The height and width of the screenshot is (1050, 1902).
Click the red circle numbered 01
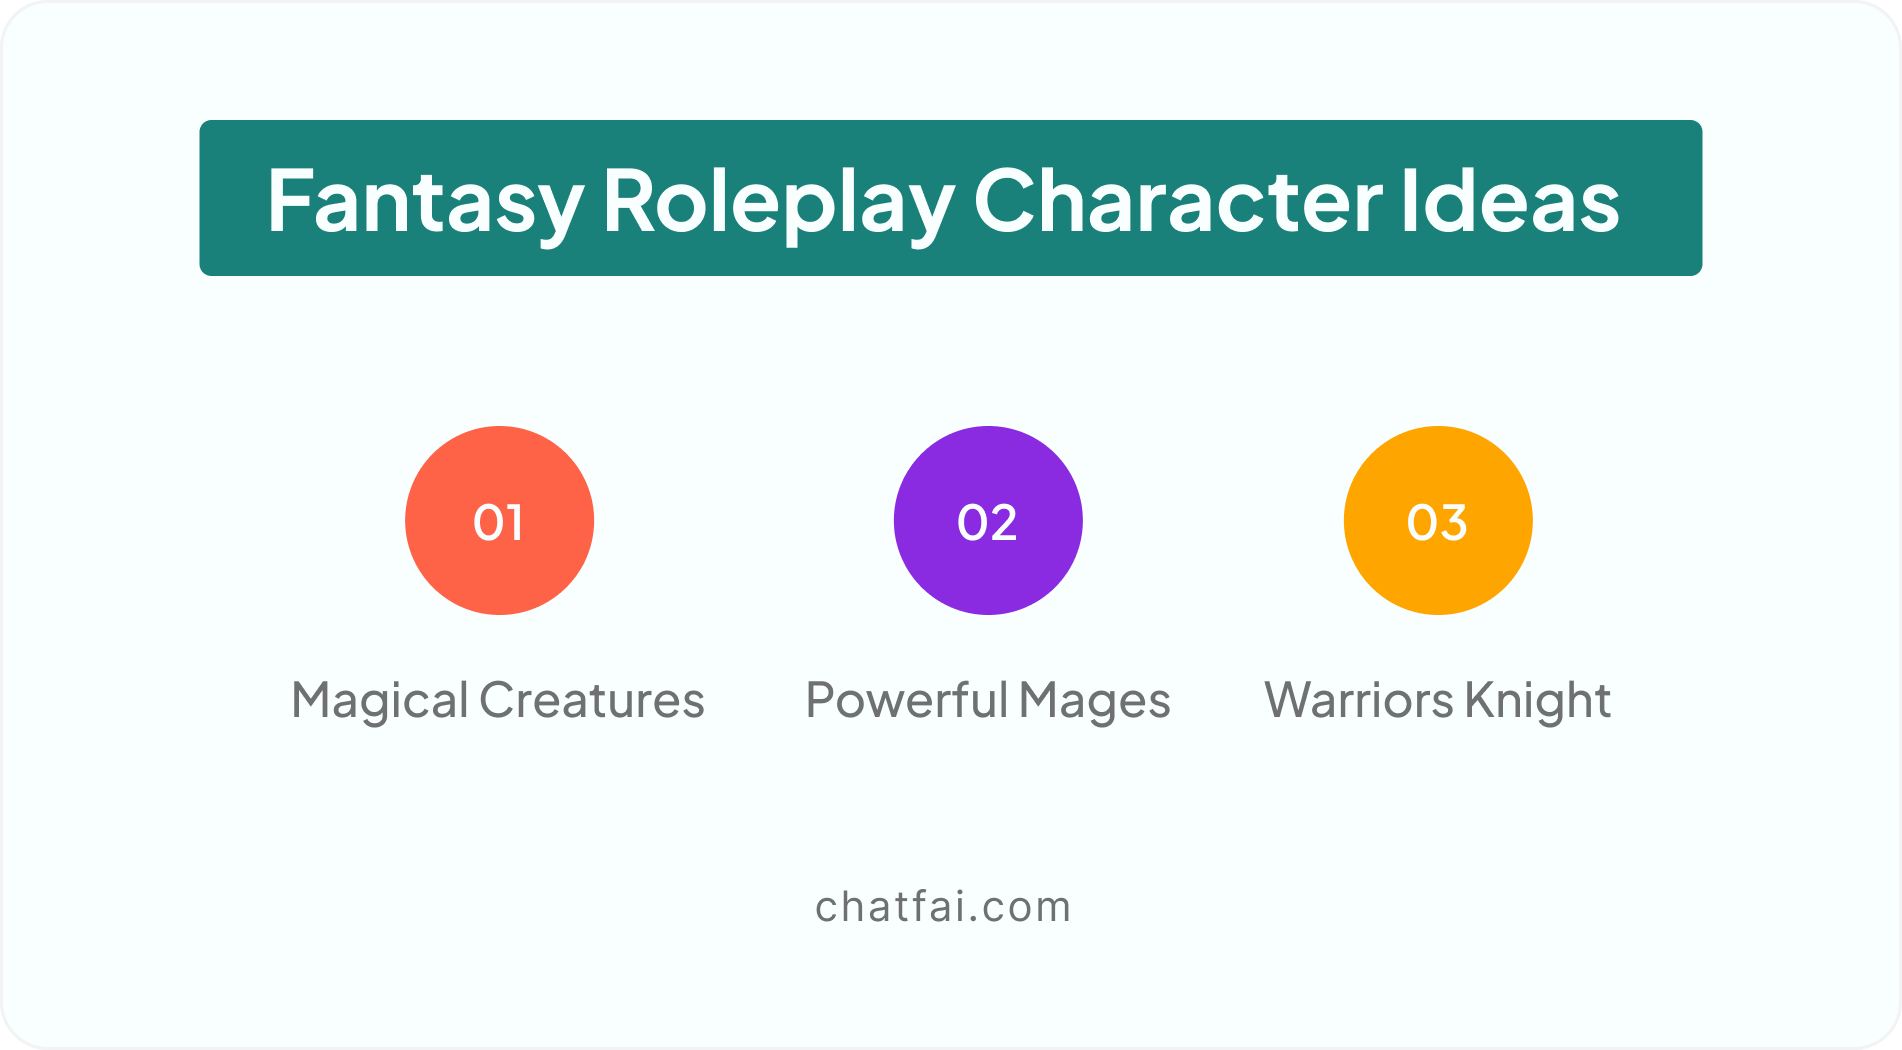[499, 520]
